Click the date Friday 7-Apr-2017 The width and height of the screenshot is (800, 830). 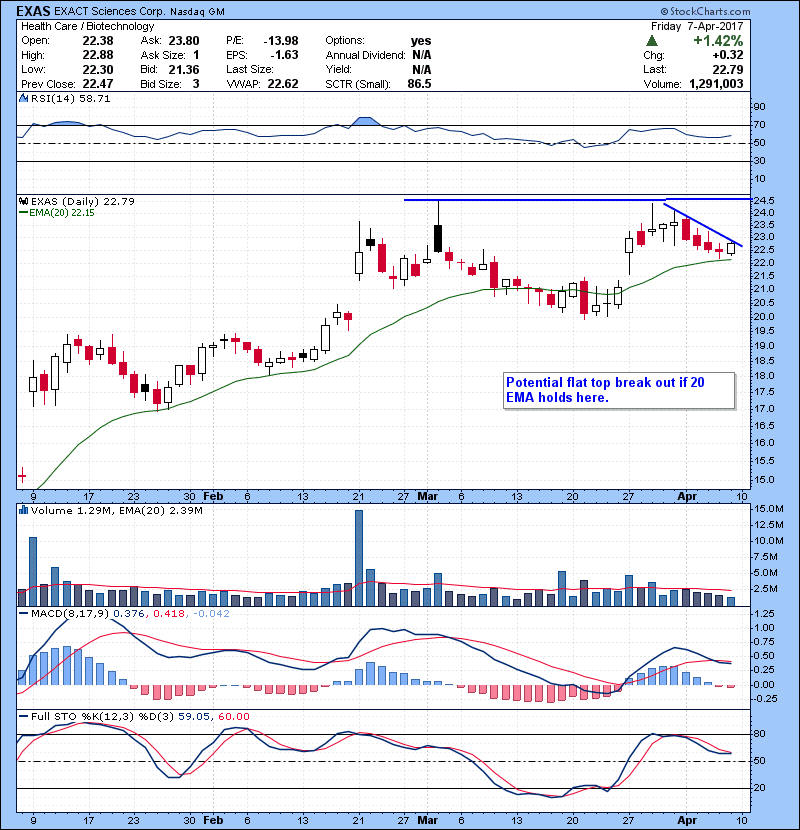[x=697, y=26]
